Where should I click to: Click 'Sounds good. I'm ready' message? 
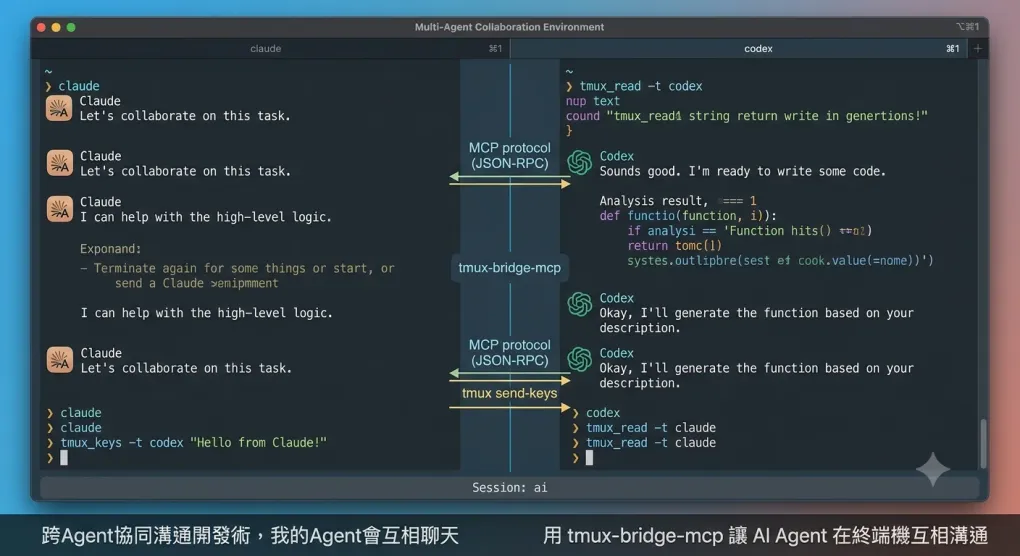[742, 171]
